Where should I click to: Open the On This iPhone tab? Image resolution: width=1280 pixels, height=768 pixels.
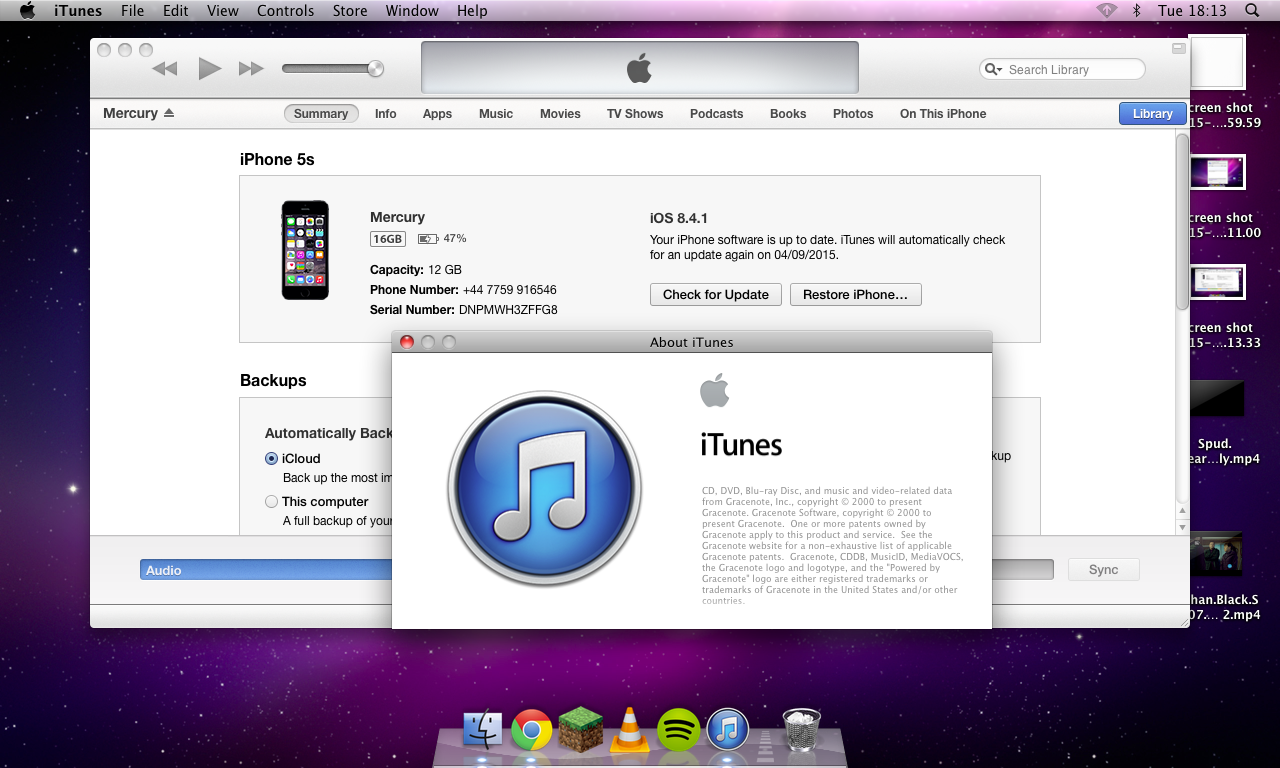(x=943, y=114)
